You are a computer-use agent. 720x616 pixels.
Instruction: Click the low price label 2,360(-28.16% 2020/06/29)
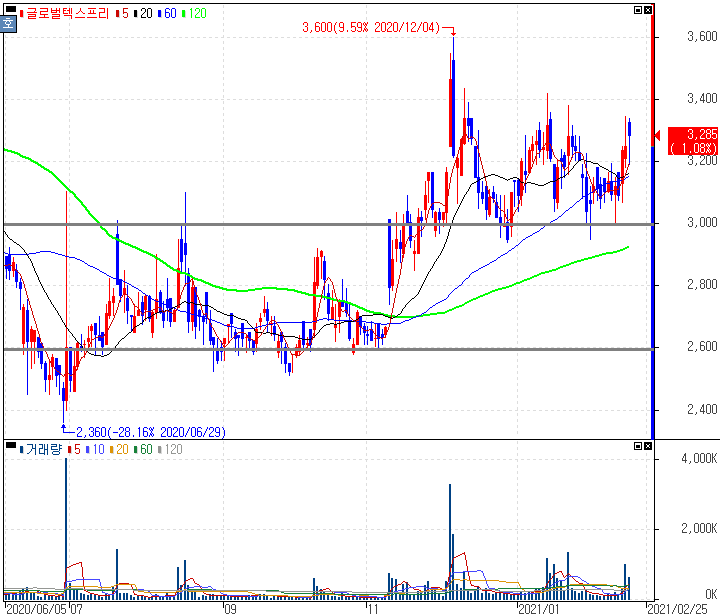point(151,432)
